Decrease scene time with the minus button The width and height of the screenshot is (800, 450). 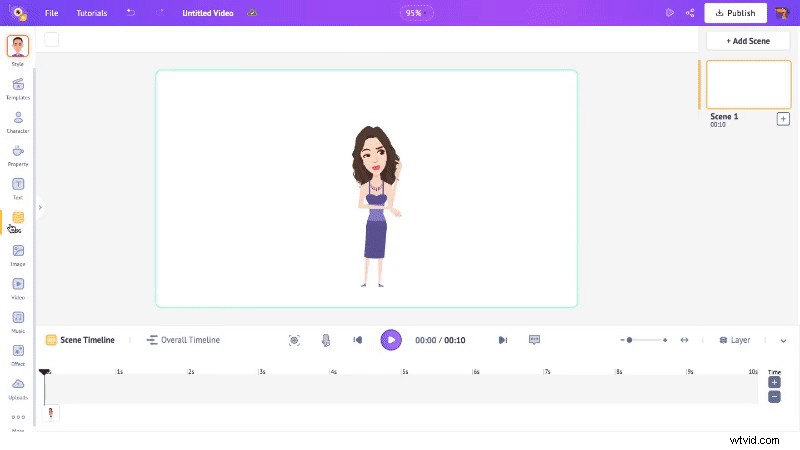click(x=774, y=396)
